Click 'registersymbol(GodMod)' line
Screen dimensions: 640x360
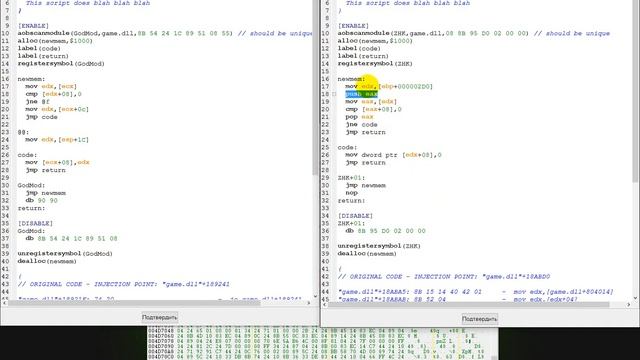tap(61, 64)
